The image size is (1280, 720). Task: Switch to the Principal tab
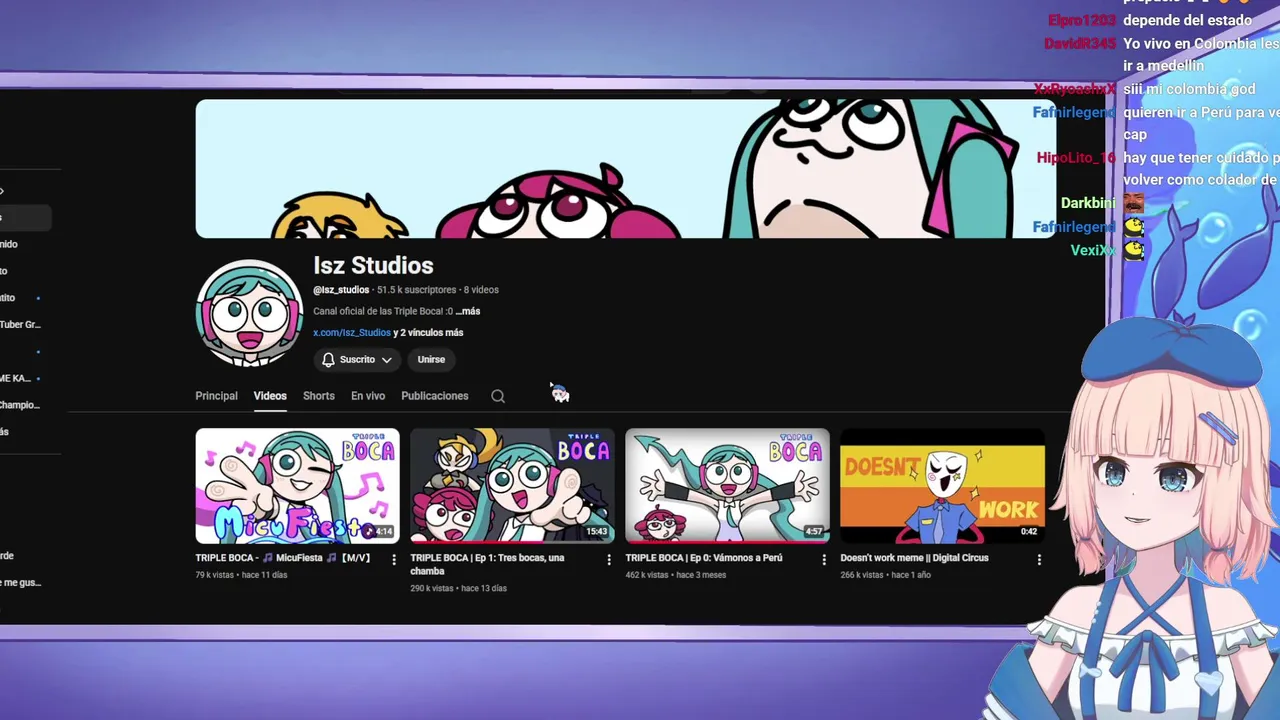[x=216, y=396]
